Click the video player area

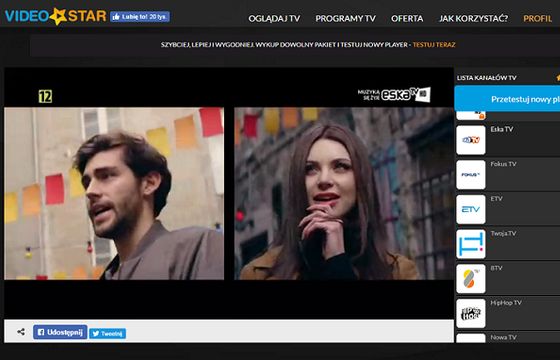point(229,193)
